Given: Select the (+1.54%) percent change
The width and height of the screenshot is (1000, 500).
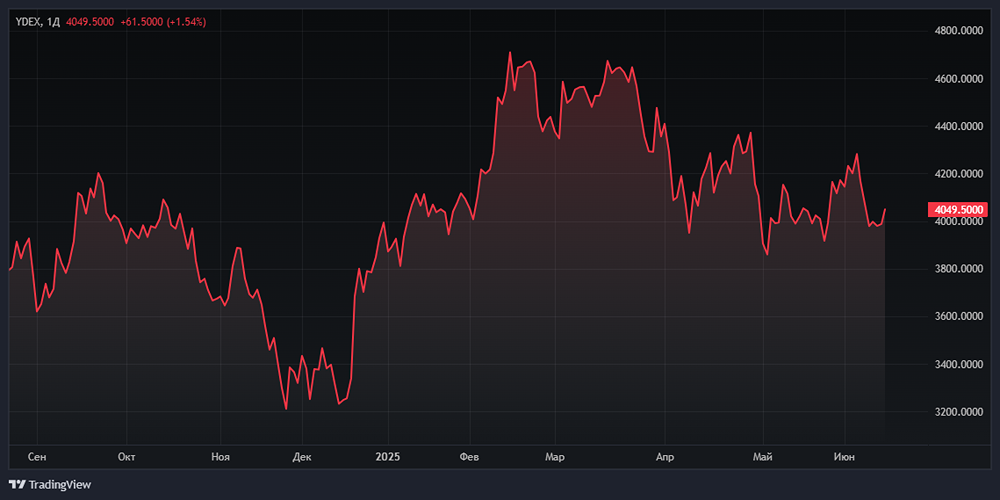Looking at the screenshot, I should click(186, 22).
